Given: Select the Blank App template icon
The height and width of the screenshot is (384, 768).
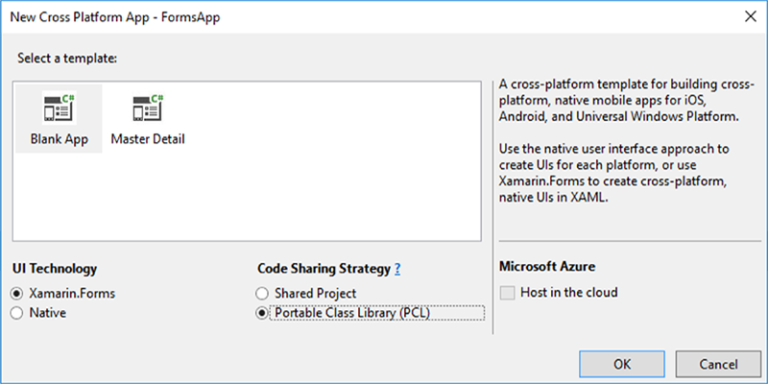Looking at the screenshot, I should (59, 107).
